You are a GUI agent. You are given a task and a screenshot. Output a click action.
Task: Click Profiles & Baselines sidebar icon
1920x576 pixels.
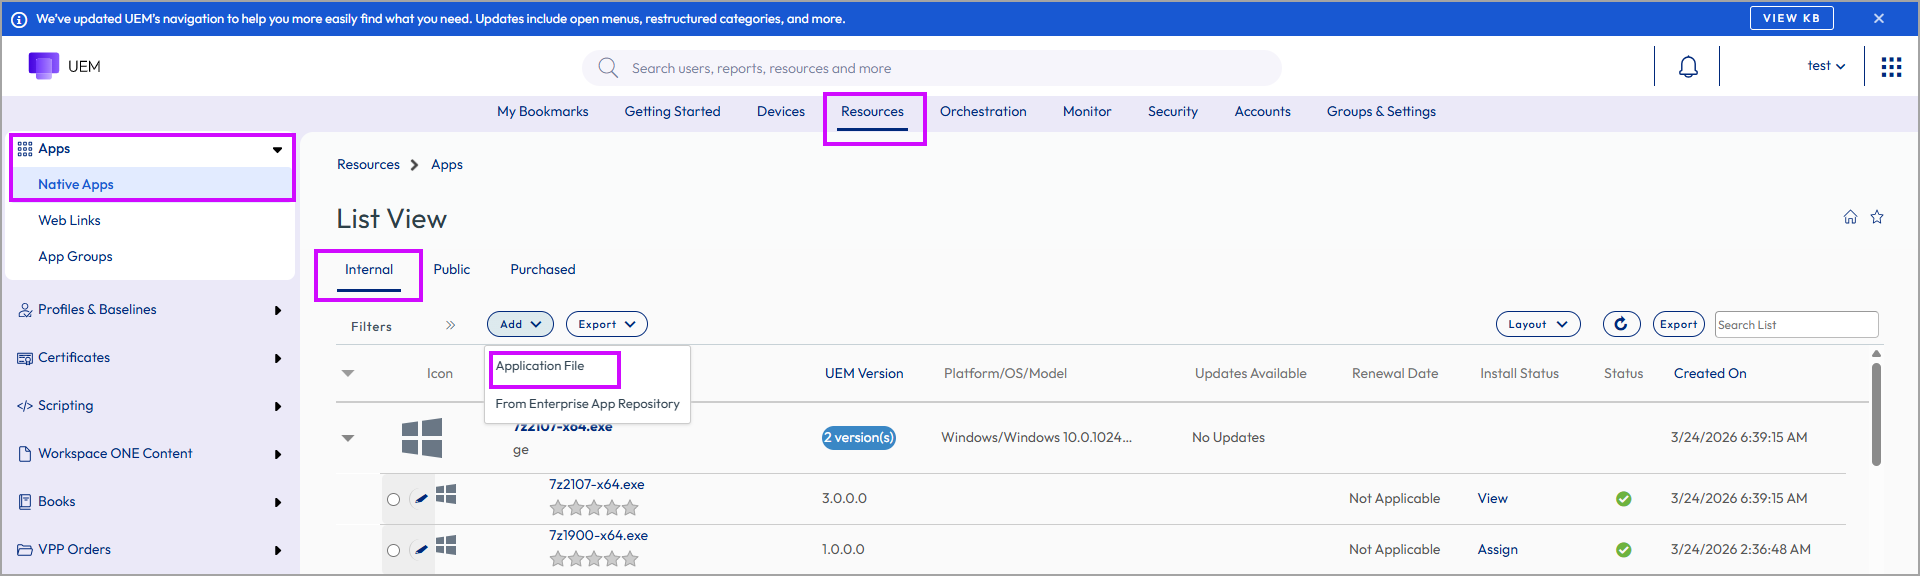tap(25, 310)
